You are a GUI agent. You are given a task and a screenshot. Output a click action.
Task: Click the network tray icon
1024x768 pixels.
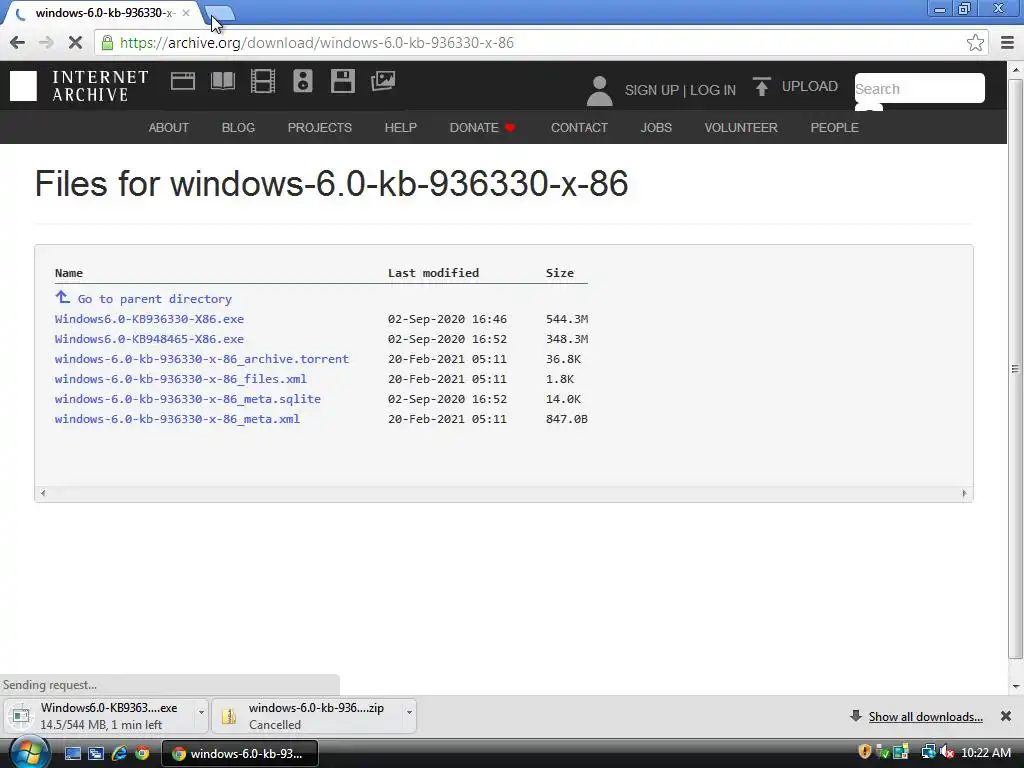(928, 752)
